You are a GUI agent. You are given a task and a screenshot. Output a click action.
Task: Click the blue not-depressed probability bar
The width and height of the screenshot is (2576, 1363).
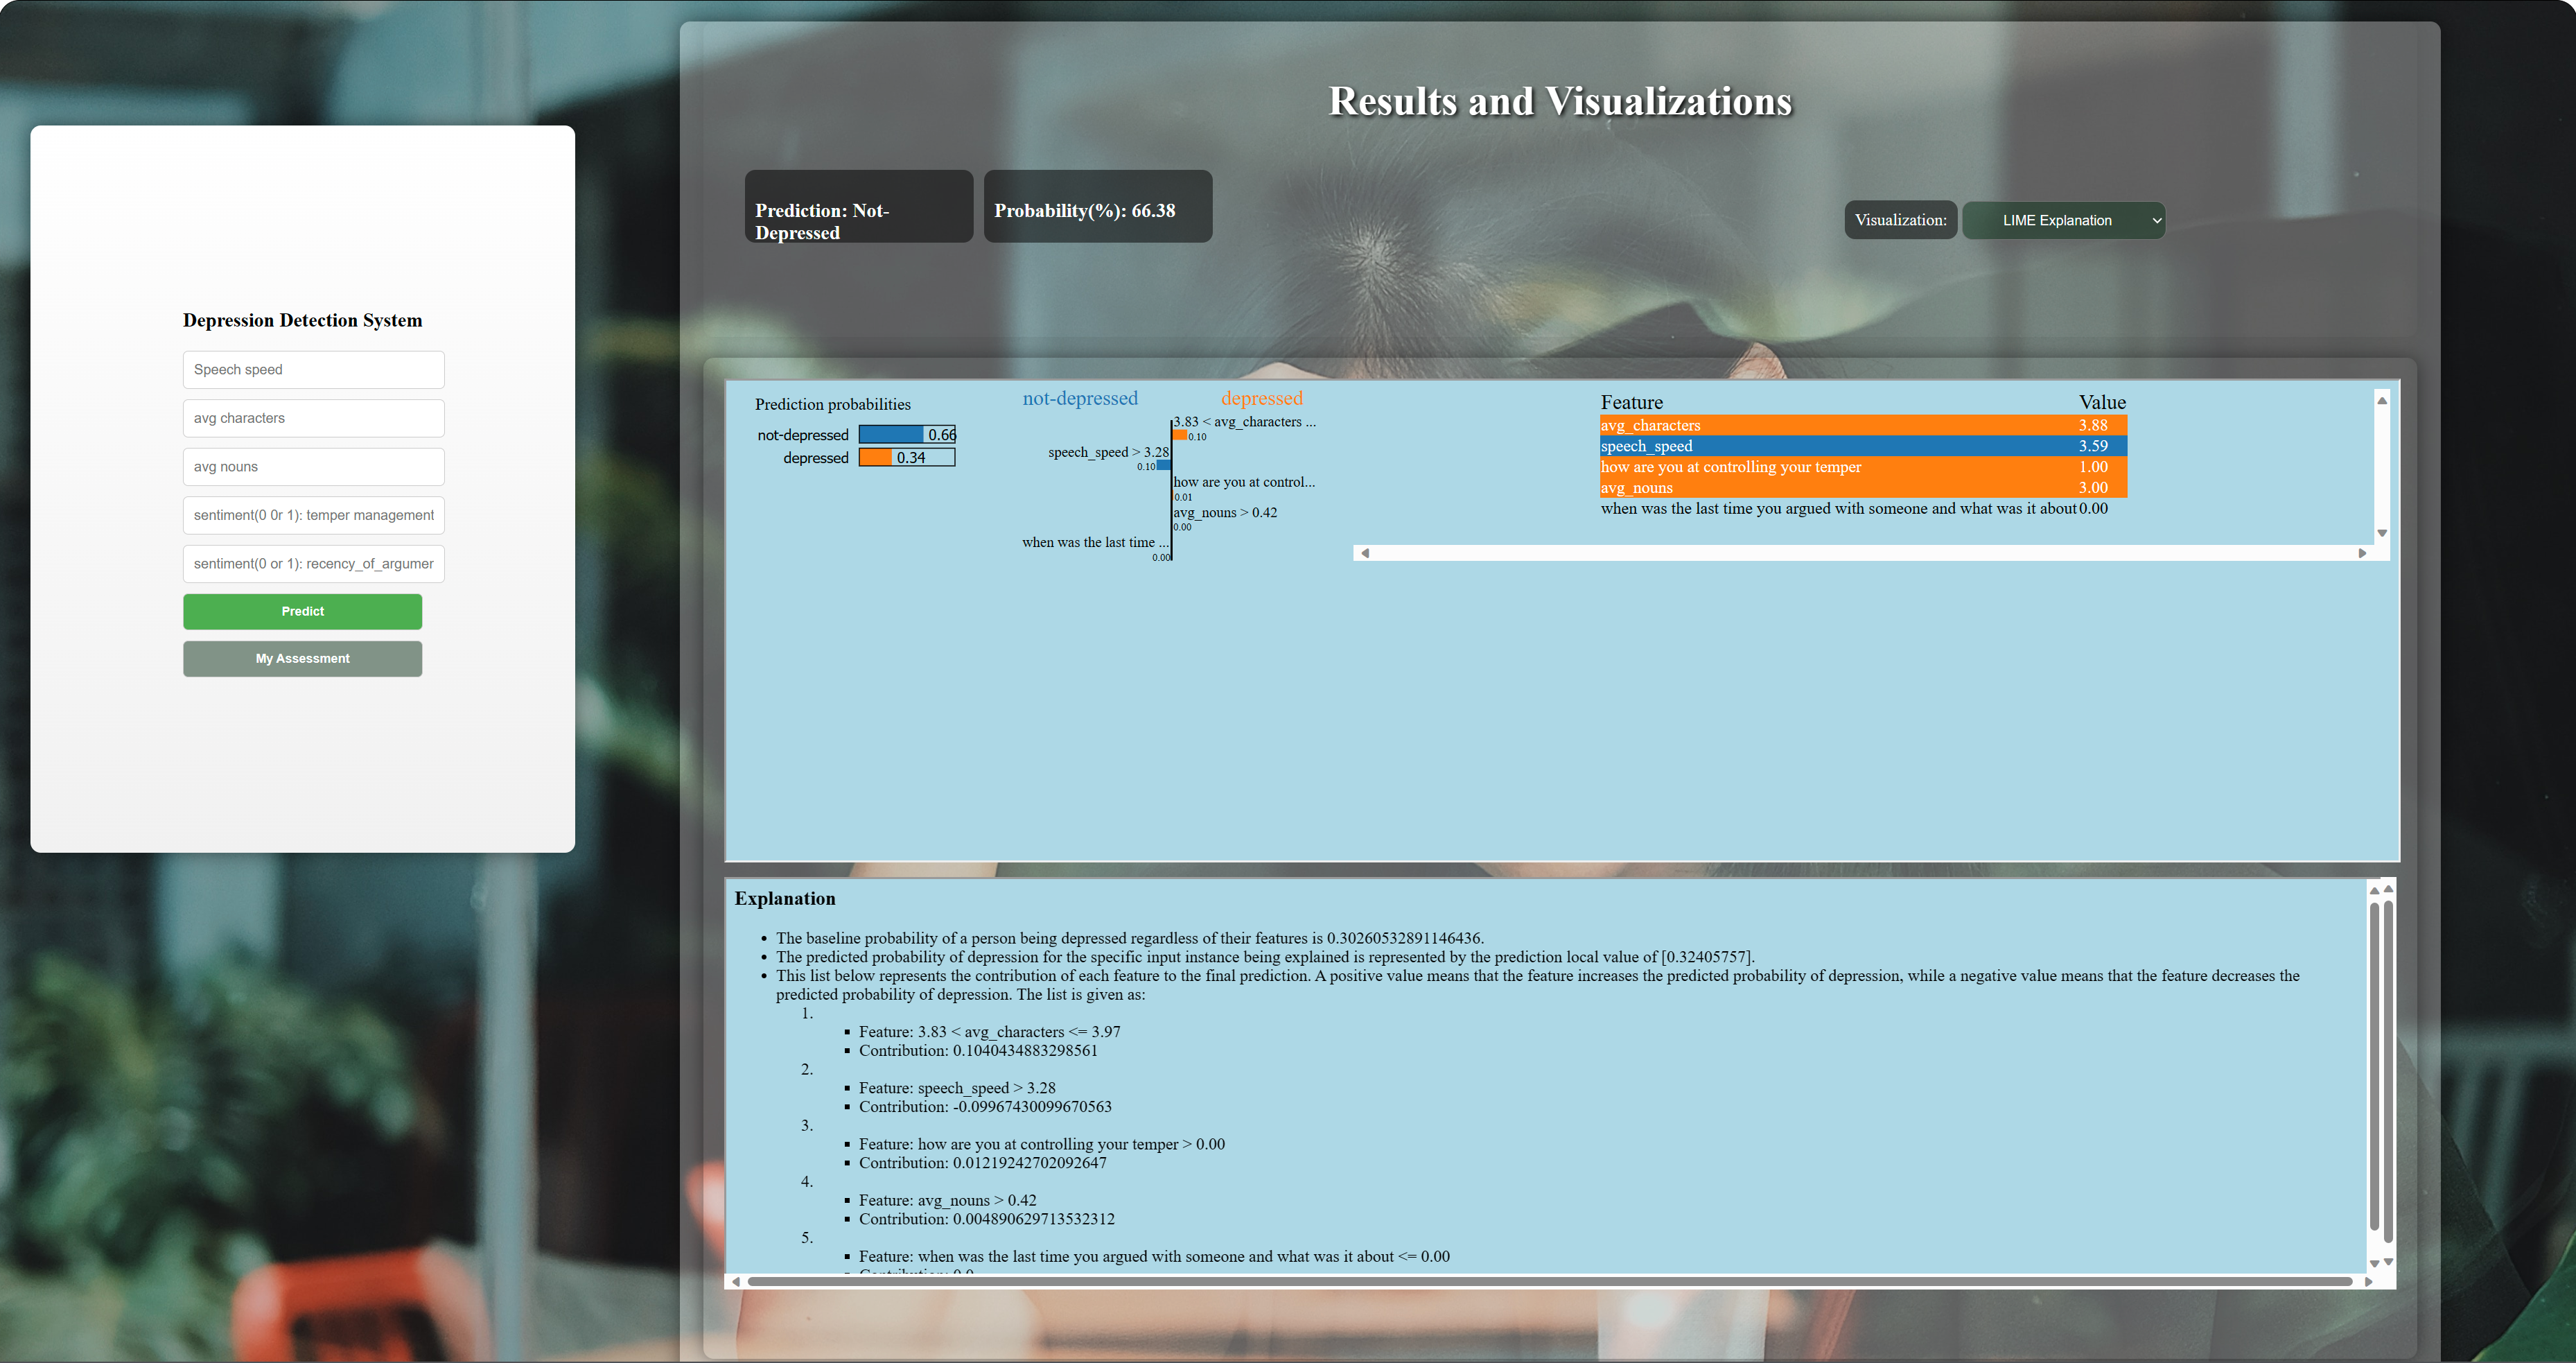[891, 434]
